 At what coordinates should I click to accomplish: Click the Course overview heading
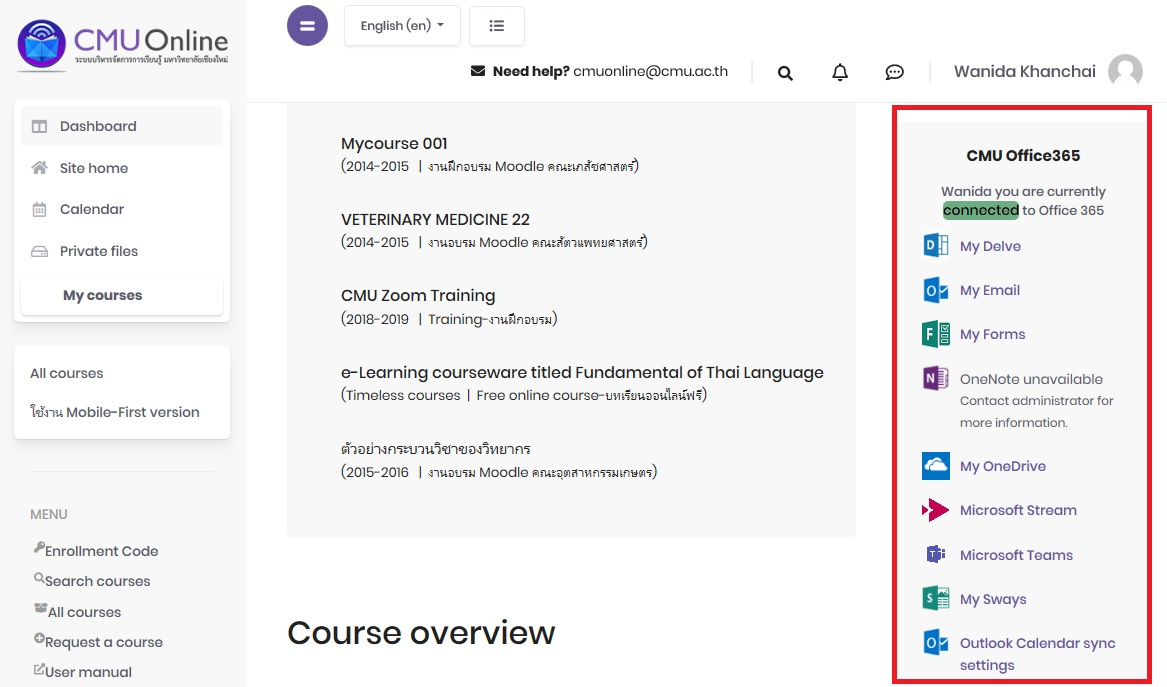[x=421, y=633]
